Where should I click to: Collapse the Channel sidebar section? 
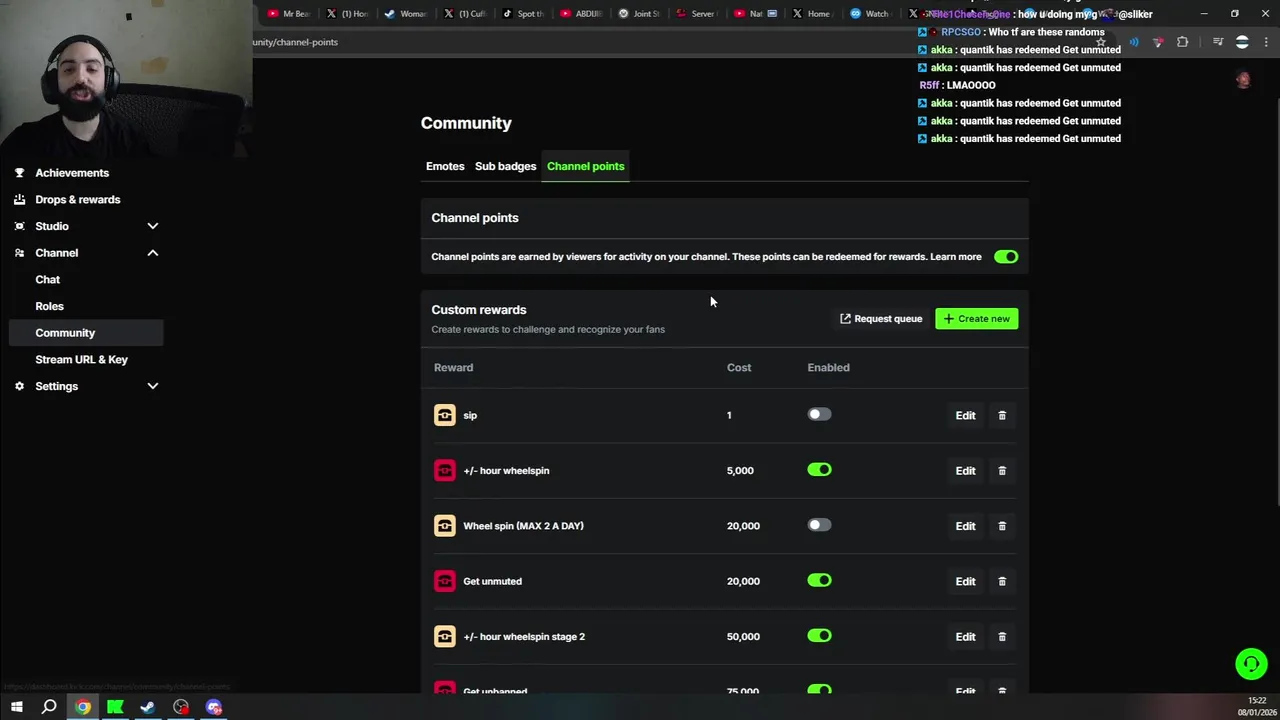click(153, 253)
